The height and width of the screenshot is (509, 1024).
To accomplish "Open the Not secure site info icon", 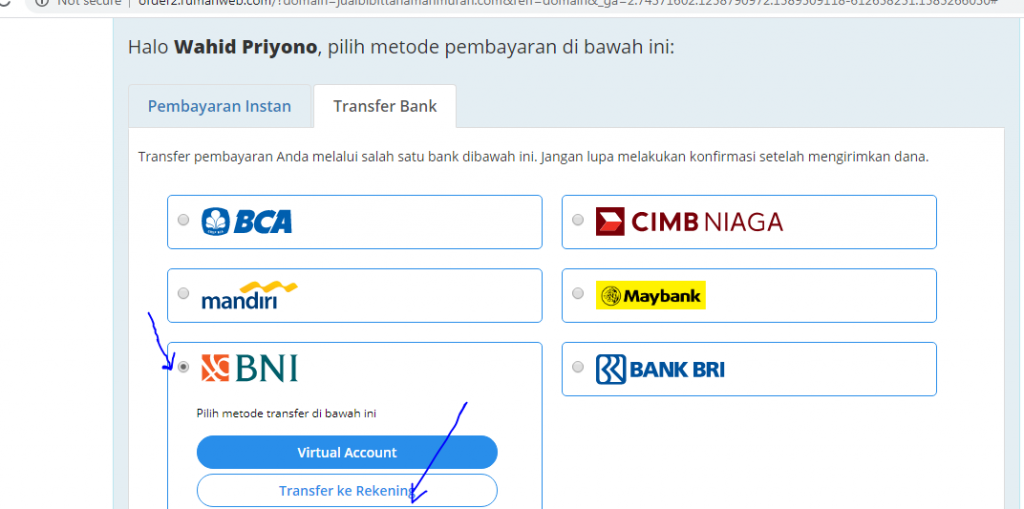I will [42, 3].
